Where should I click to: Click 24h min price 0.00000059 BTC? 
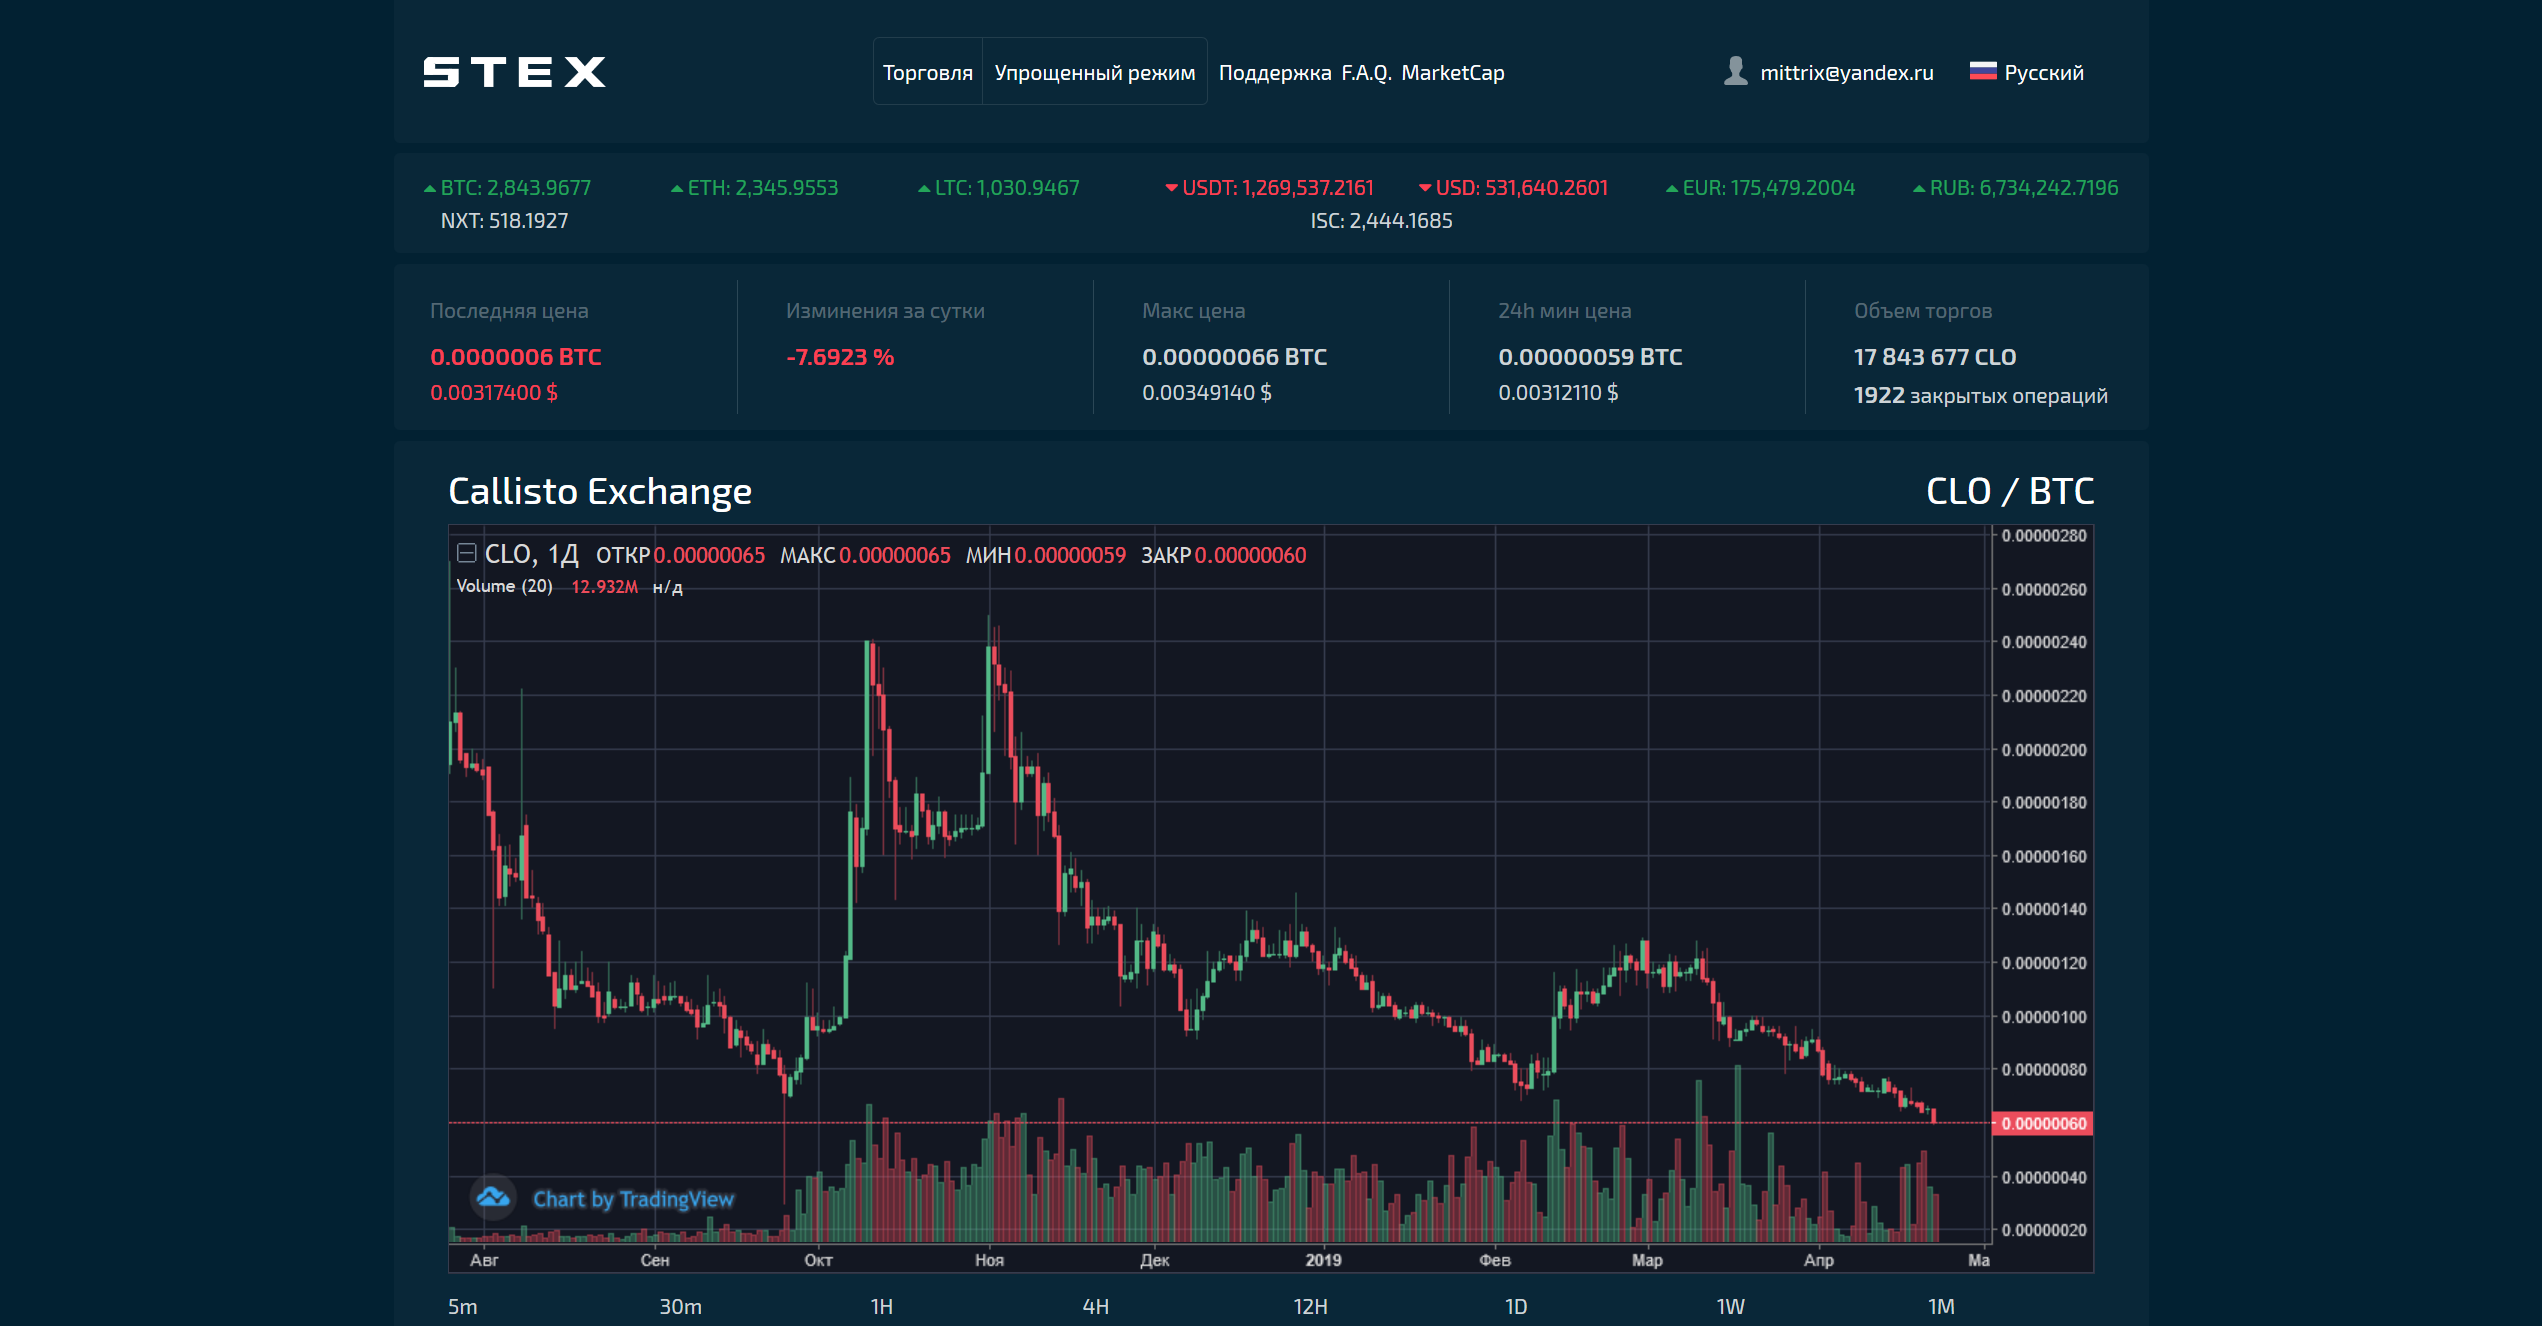coord(1590,357)
